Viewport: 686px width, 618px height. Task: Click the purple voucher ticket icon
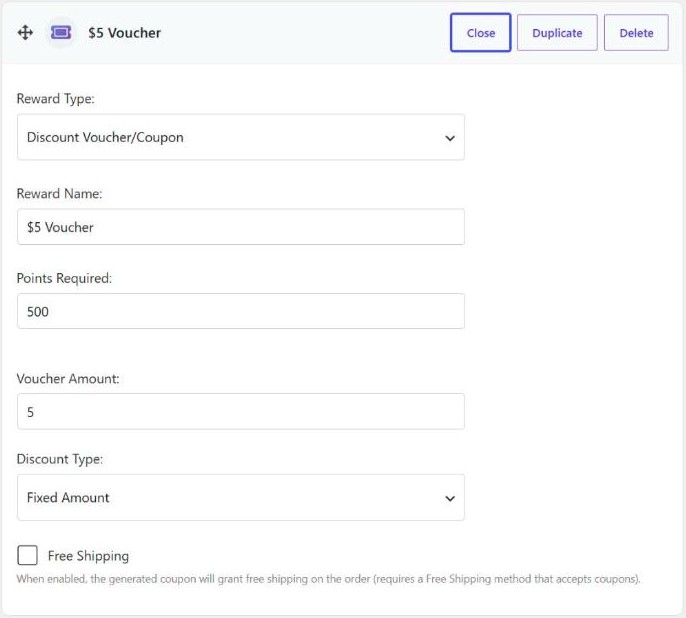[61, 32]
